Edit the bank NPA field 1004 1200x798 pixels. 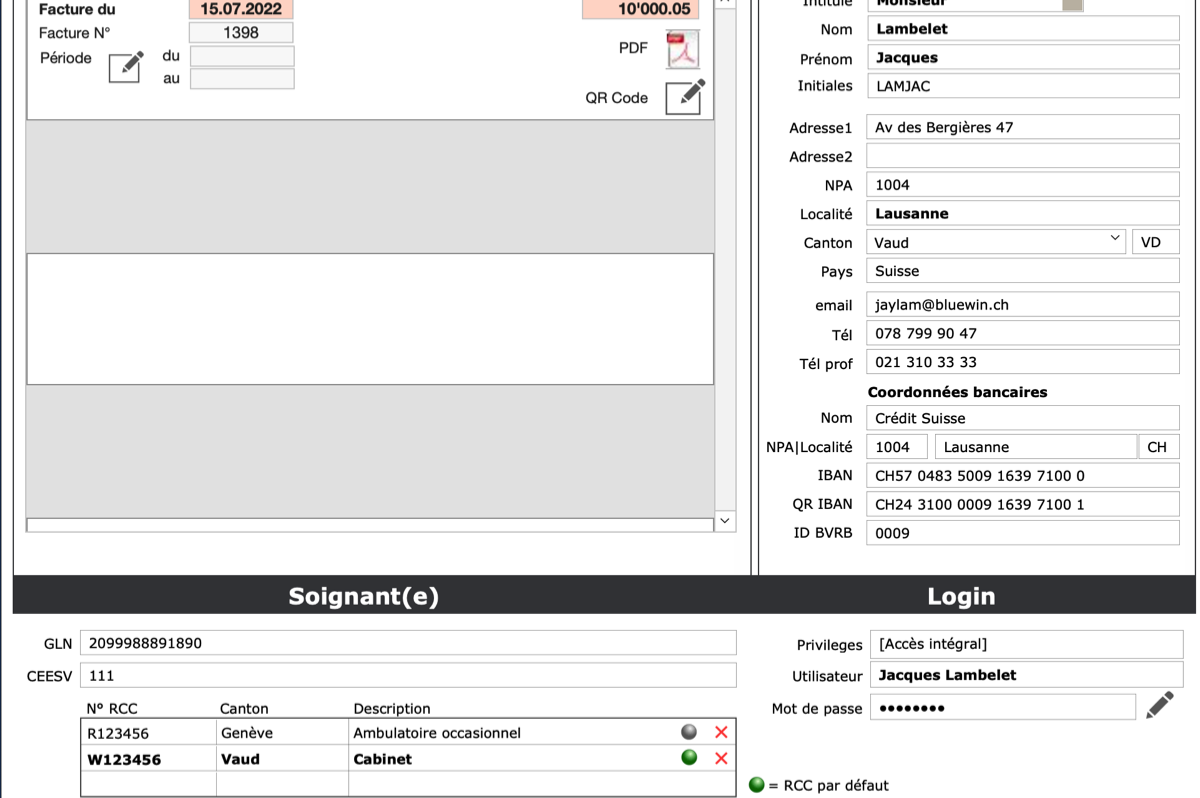[897, 447]
